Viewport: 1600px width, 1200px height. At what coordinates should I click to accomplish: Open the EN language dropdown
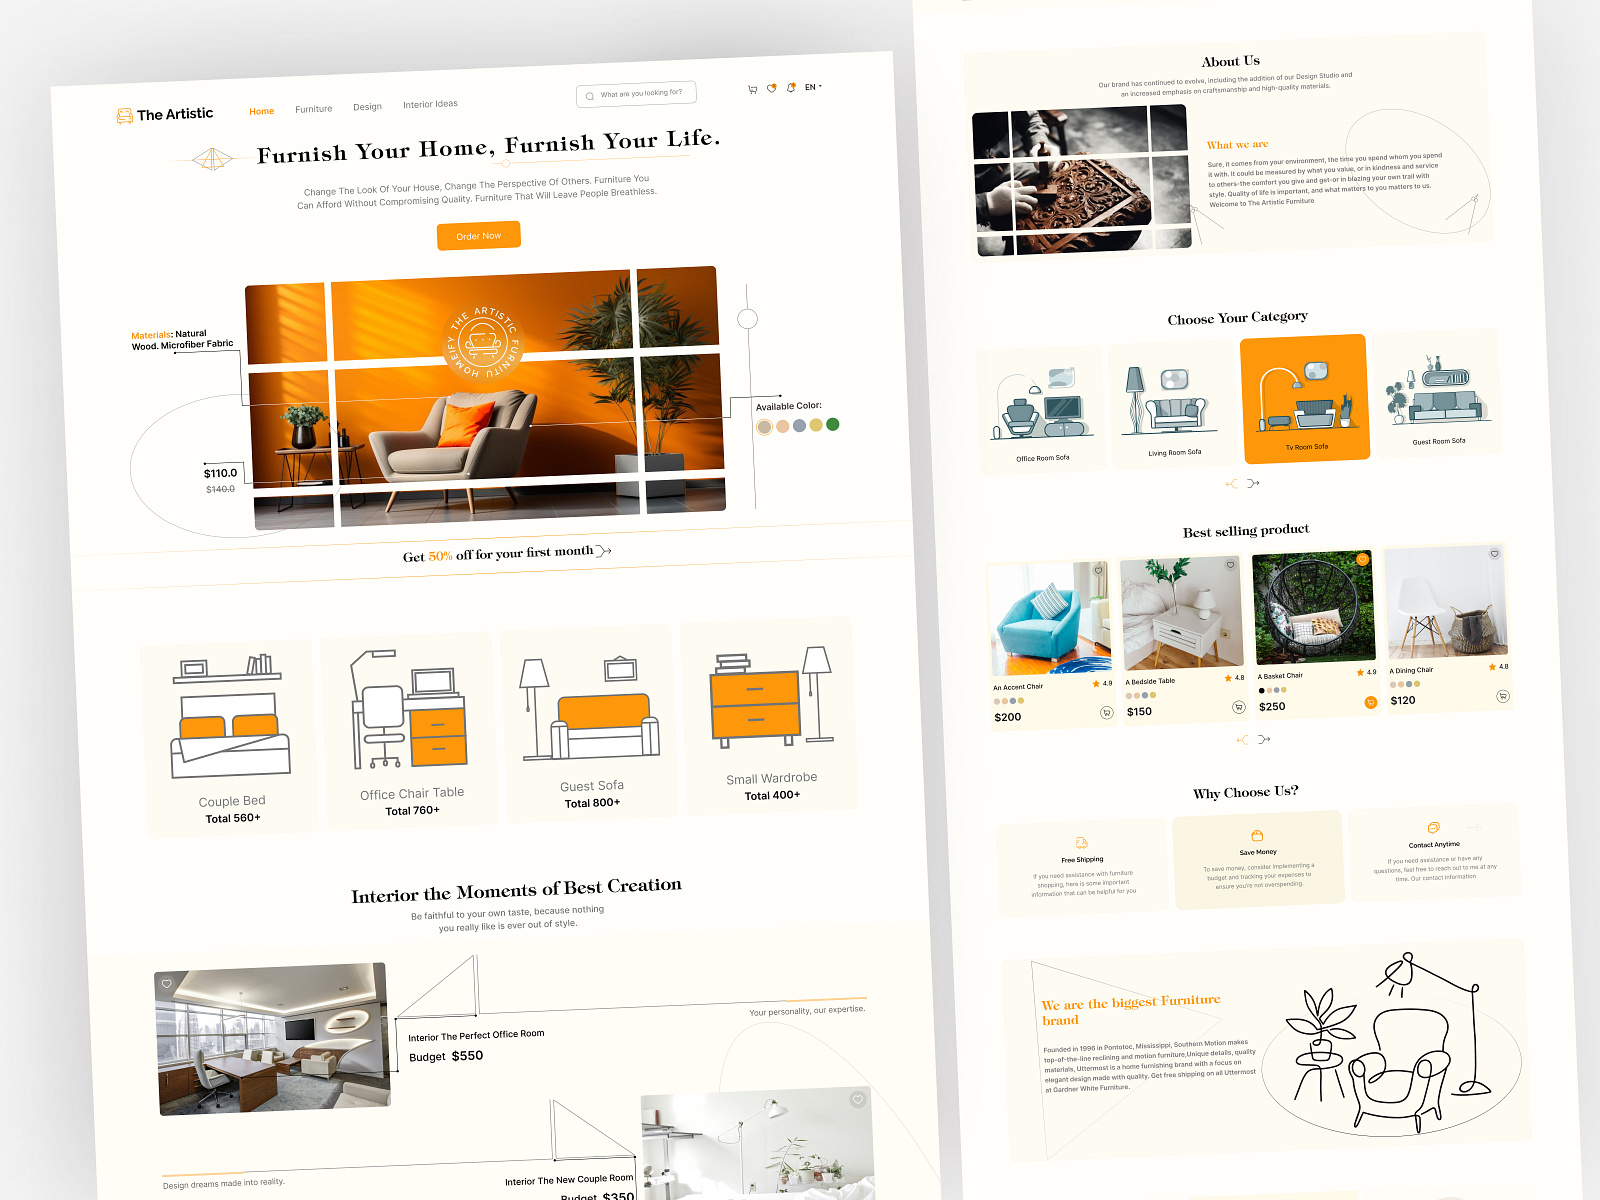(812, 87)
